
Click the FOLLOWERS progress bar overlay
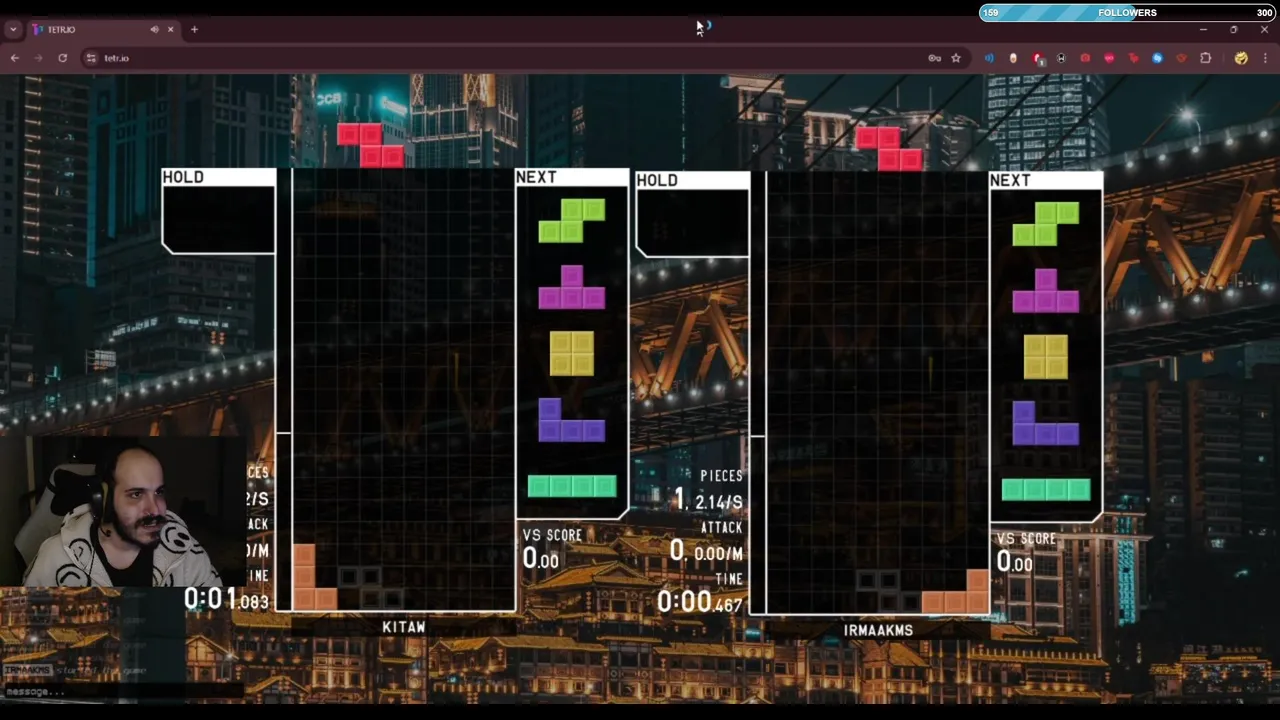tap(1127, 12)
